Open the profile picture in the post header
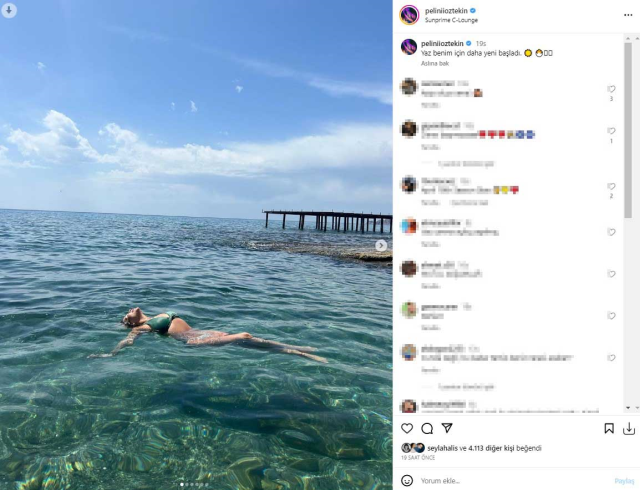The width and height of the screenshot is (640, 490). point(409,14)
